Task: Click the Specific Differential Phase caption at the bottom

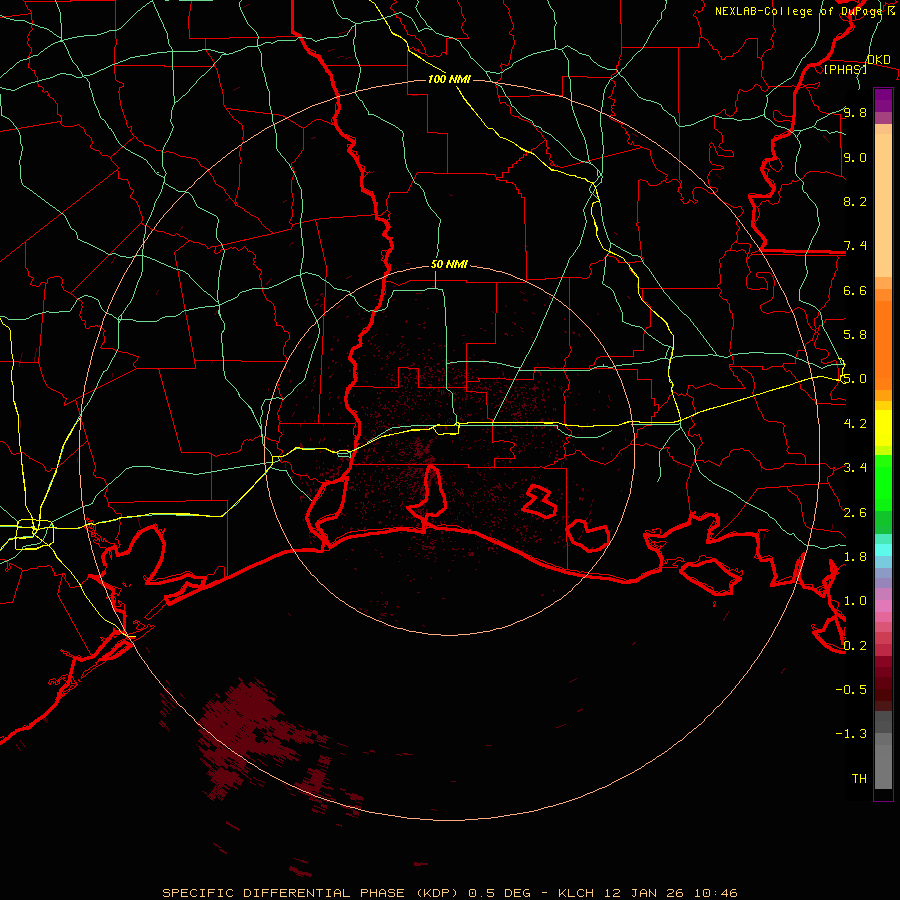Action: (x=450, y=893)
